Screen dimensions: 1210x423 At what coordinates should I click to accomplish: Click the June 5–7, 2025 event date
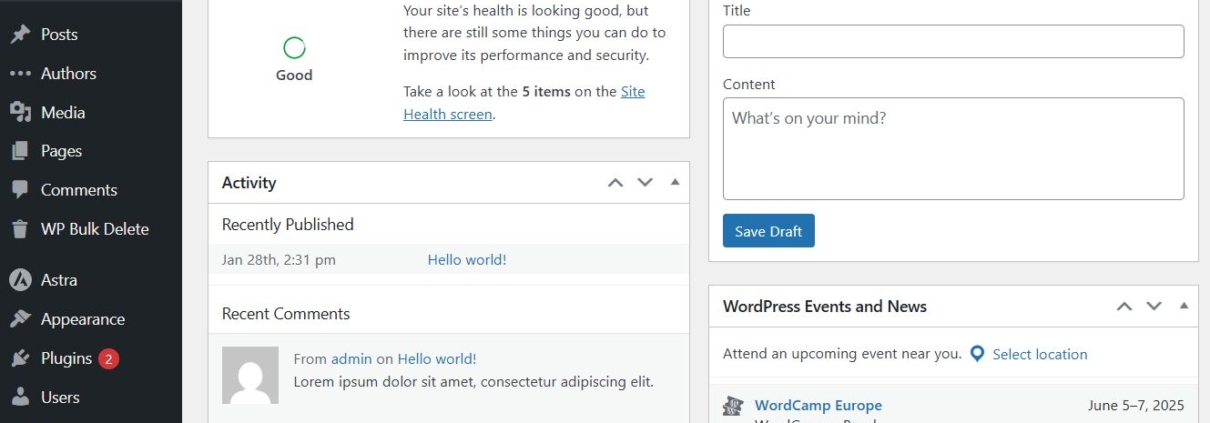coord(1136,405)
